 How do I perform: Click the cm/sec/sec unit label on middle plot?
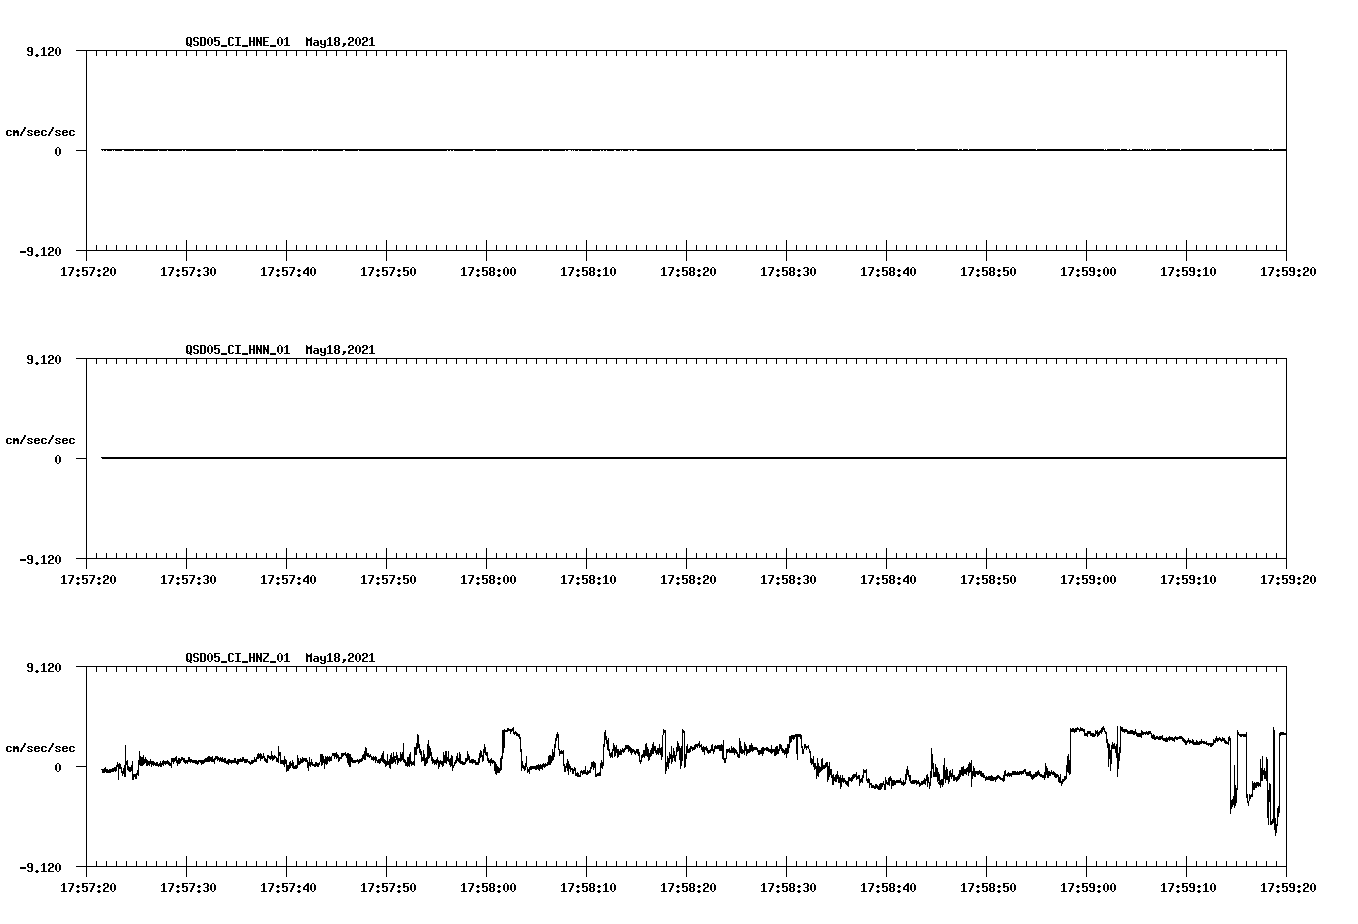(x=42, y=439)
